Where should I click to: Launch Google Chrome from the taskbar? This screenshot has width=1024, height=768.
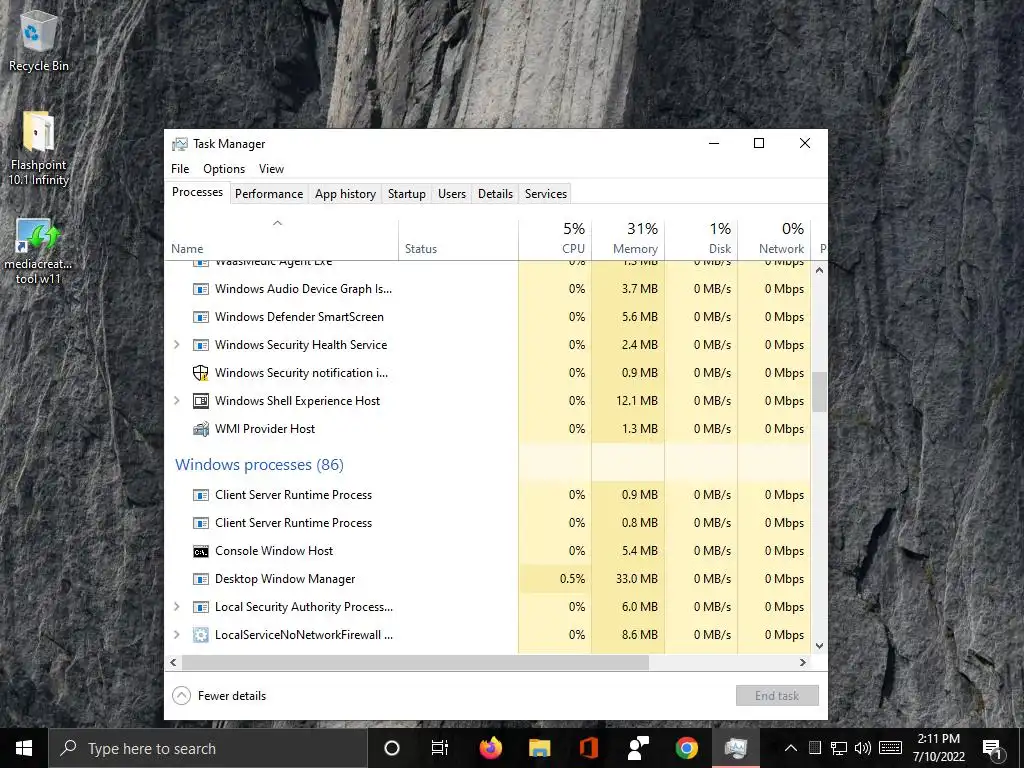(x=686, y=748)
